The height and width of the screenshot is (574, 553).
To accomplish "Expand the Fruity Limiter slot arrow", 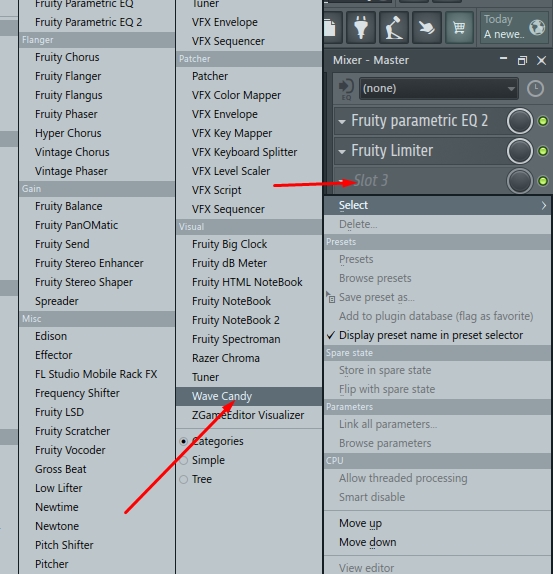I will [342, 152].
